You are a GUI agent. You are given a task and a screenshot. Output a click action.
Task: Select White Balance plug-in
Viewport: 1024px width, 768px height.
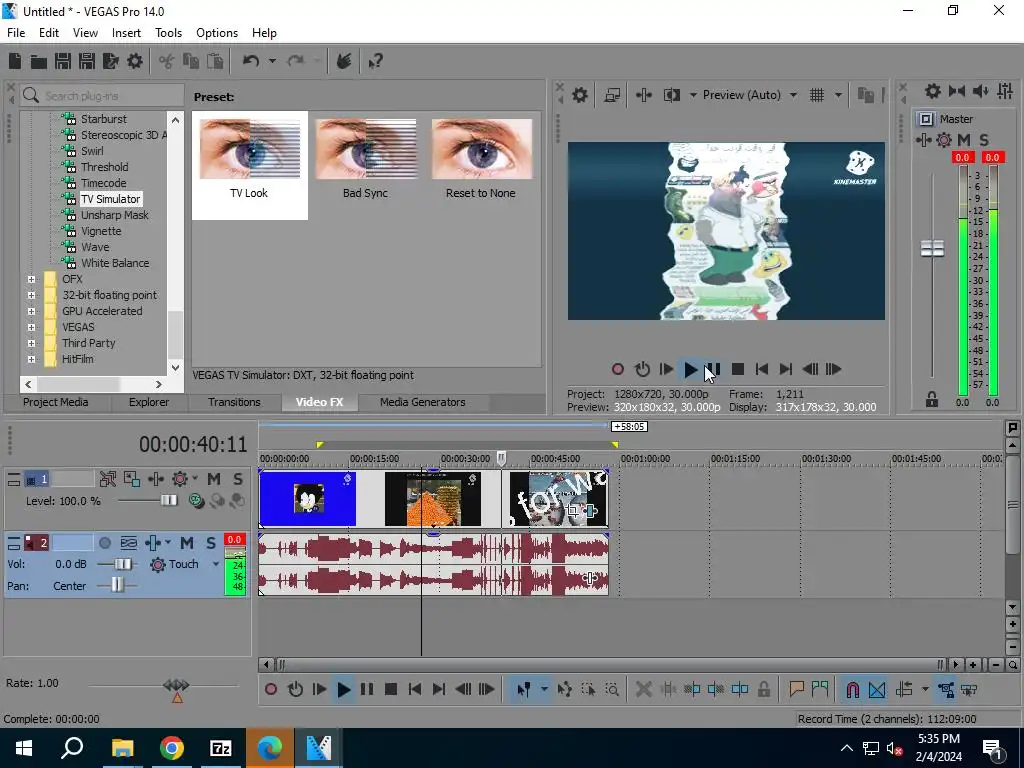pyautogui.click(x=115, y=263)
